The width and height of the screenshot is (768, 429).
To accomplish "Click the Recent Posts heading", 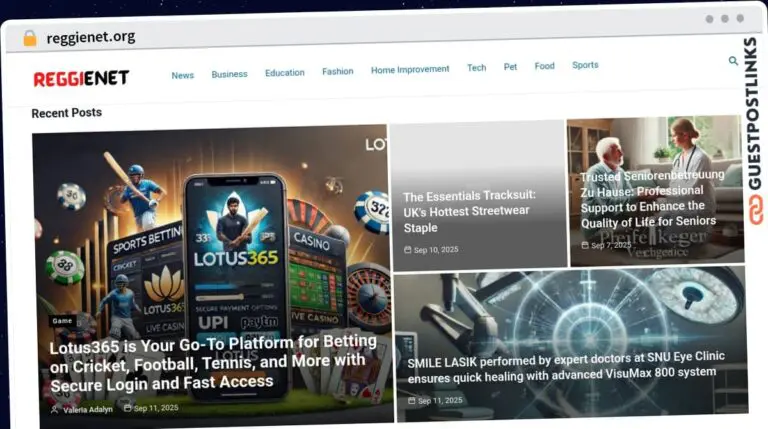I will pos(67,113).
